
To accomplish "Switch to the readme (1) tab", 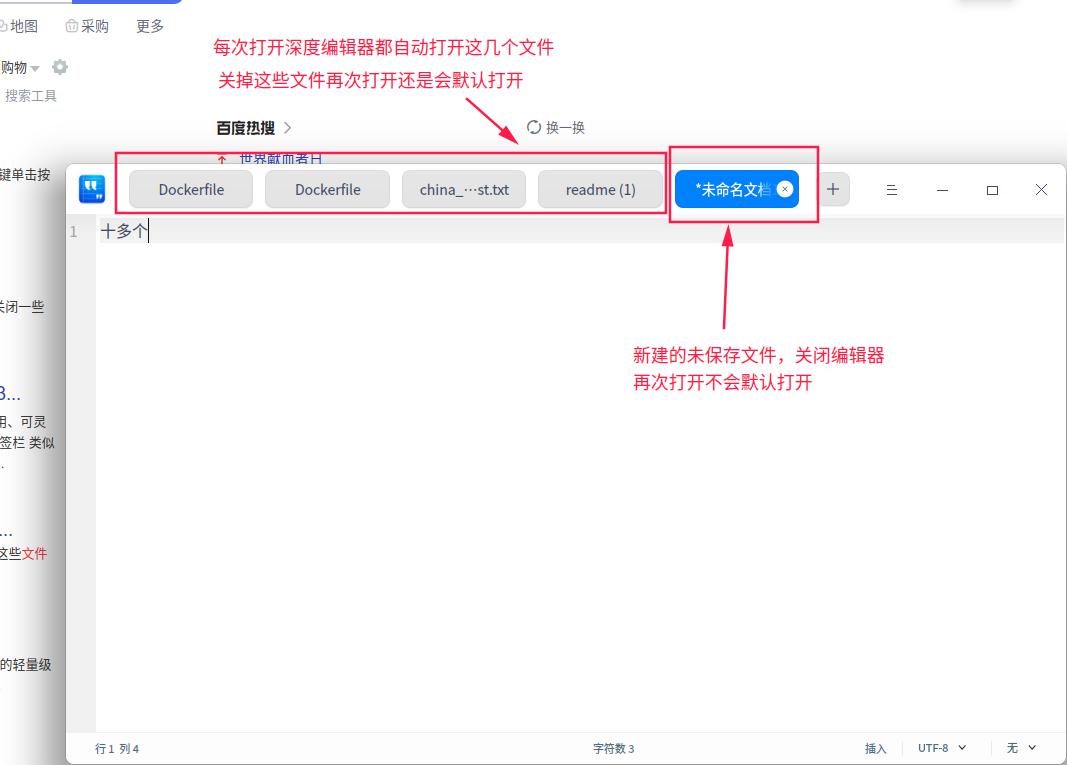I will [x=600, y=188].
